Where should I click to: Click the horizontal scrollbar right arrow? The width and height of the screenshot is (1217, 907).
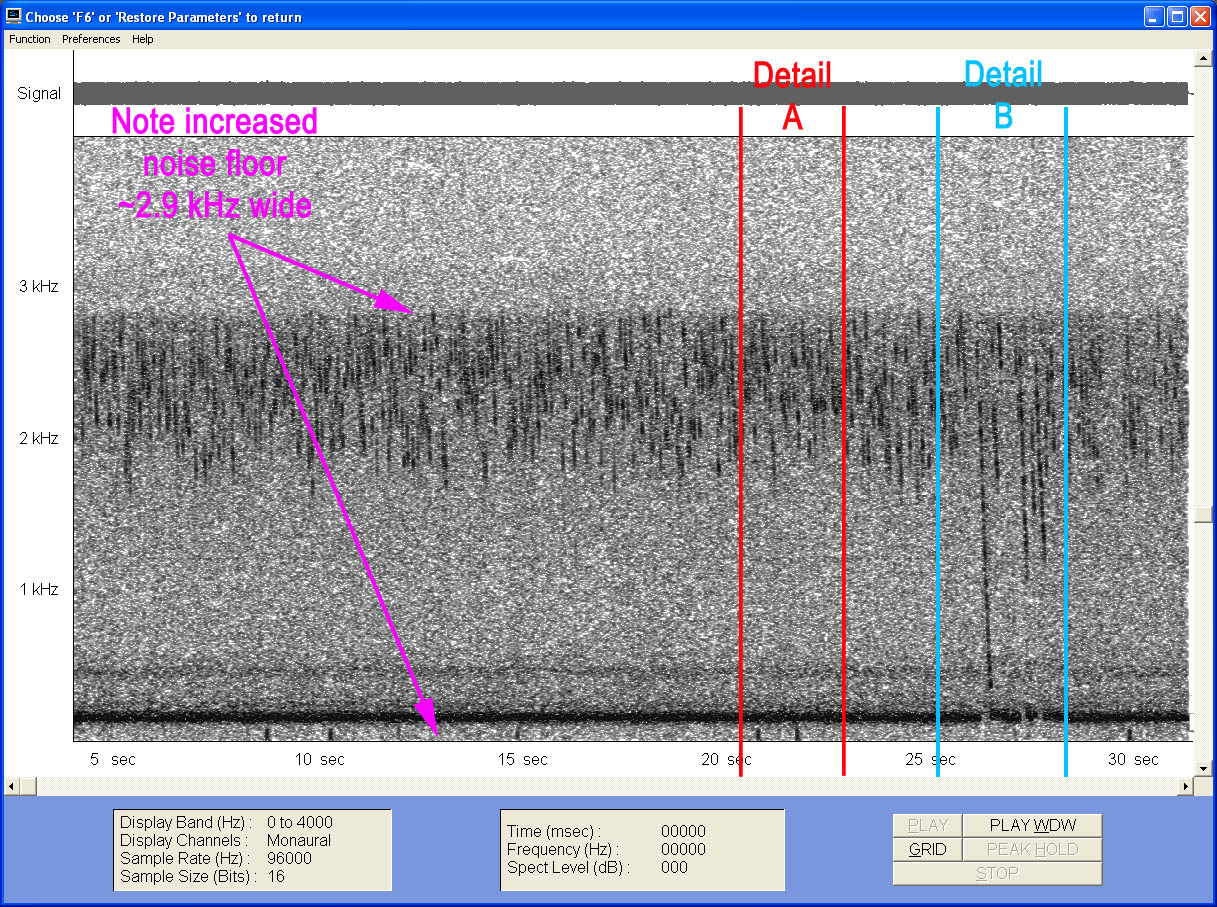tap(1187, 786)
